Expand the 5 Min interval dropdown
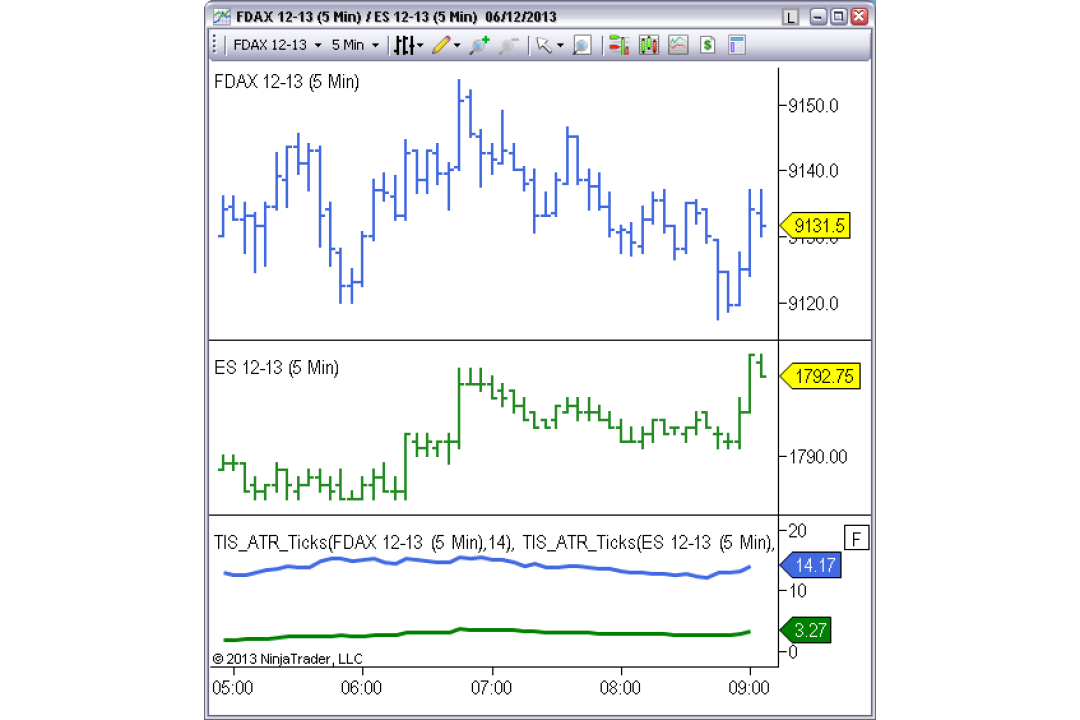The image size is (1080, 720). [354, 45]
